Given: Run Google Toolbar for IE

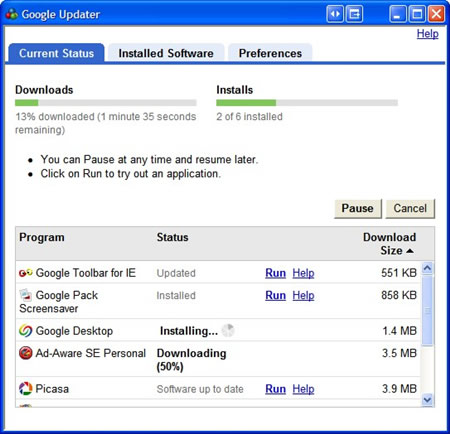Looking at the screenshot, I should click(275, 273).
